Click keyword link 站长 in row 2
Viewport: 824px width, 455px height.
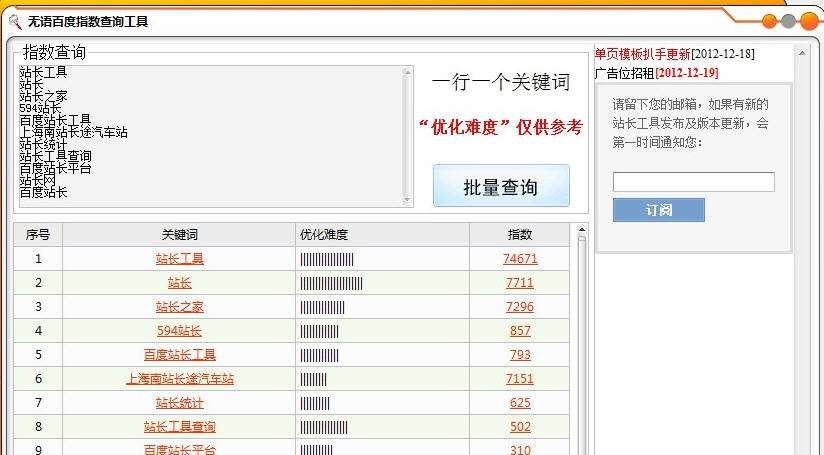pos(180,283)
